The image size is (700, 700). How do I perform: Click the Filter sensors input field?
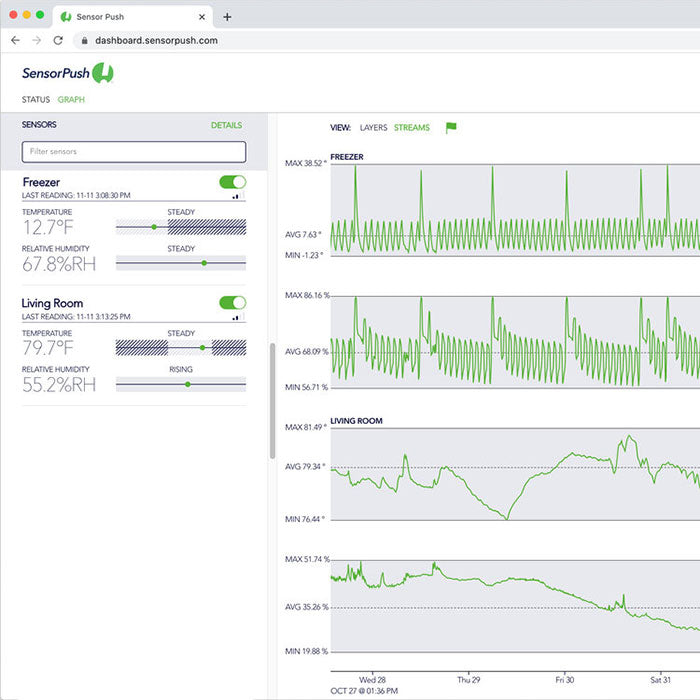(134, 152)
